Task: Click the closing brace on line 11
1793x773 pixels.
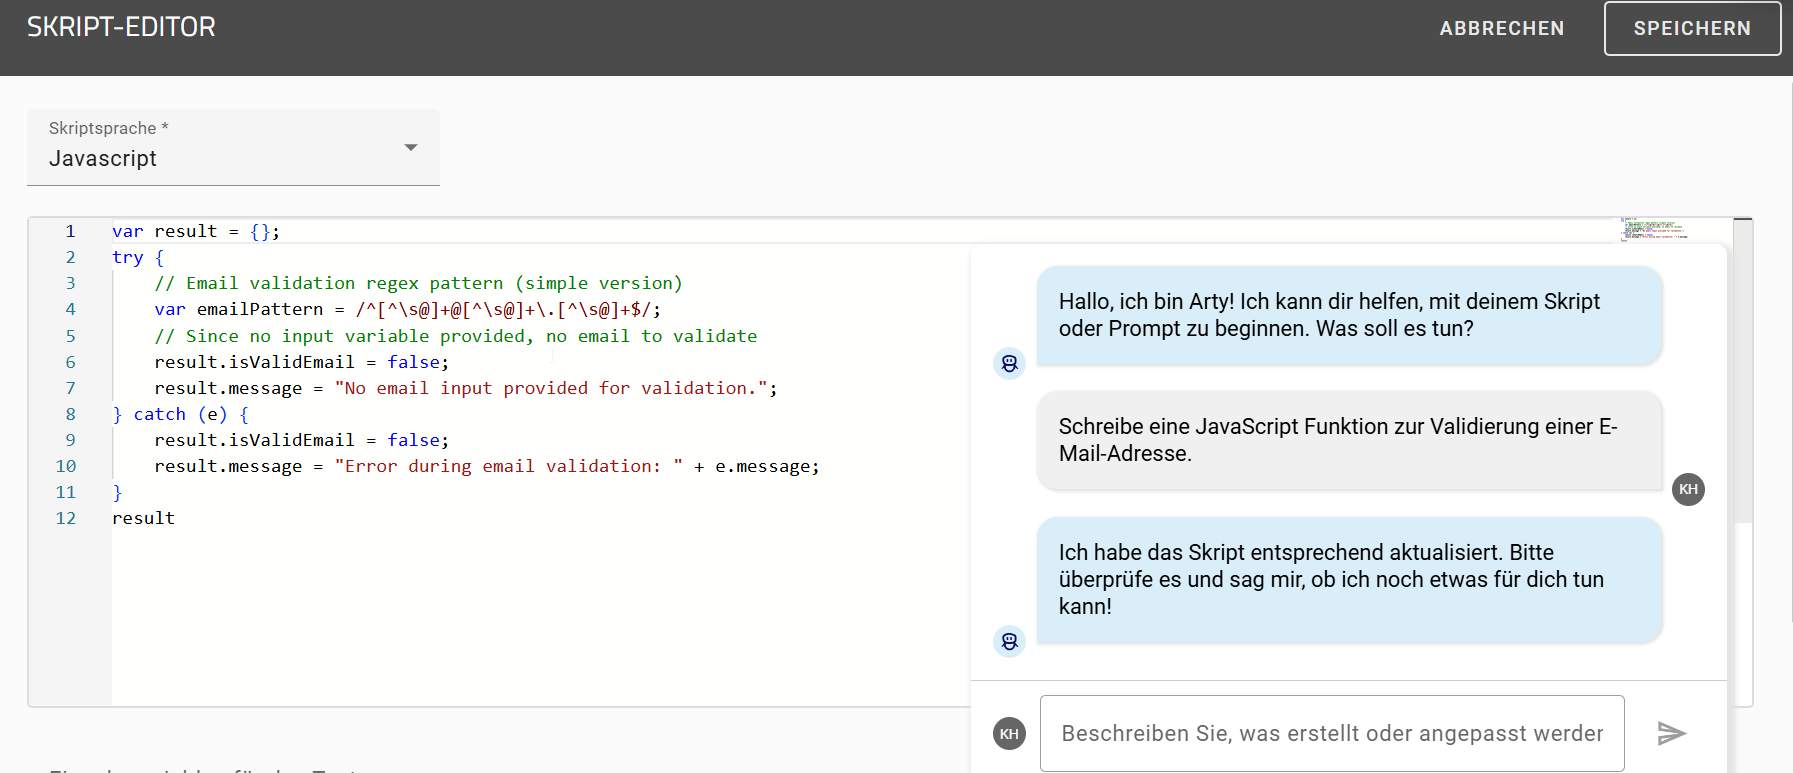Action: point(117,492)
